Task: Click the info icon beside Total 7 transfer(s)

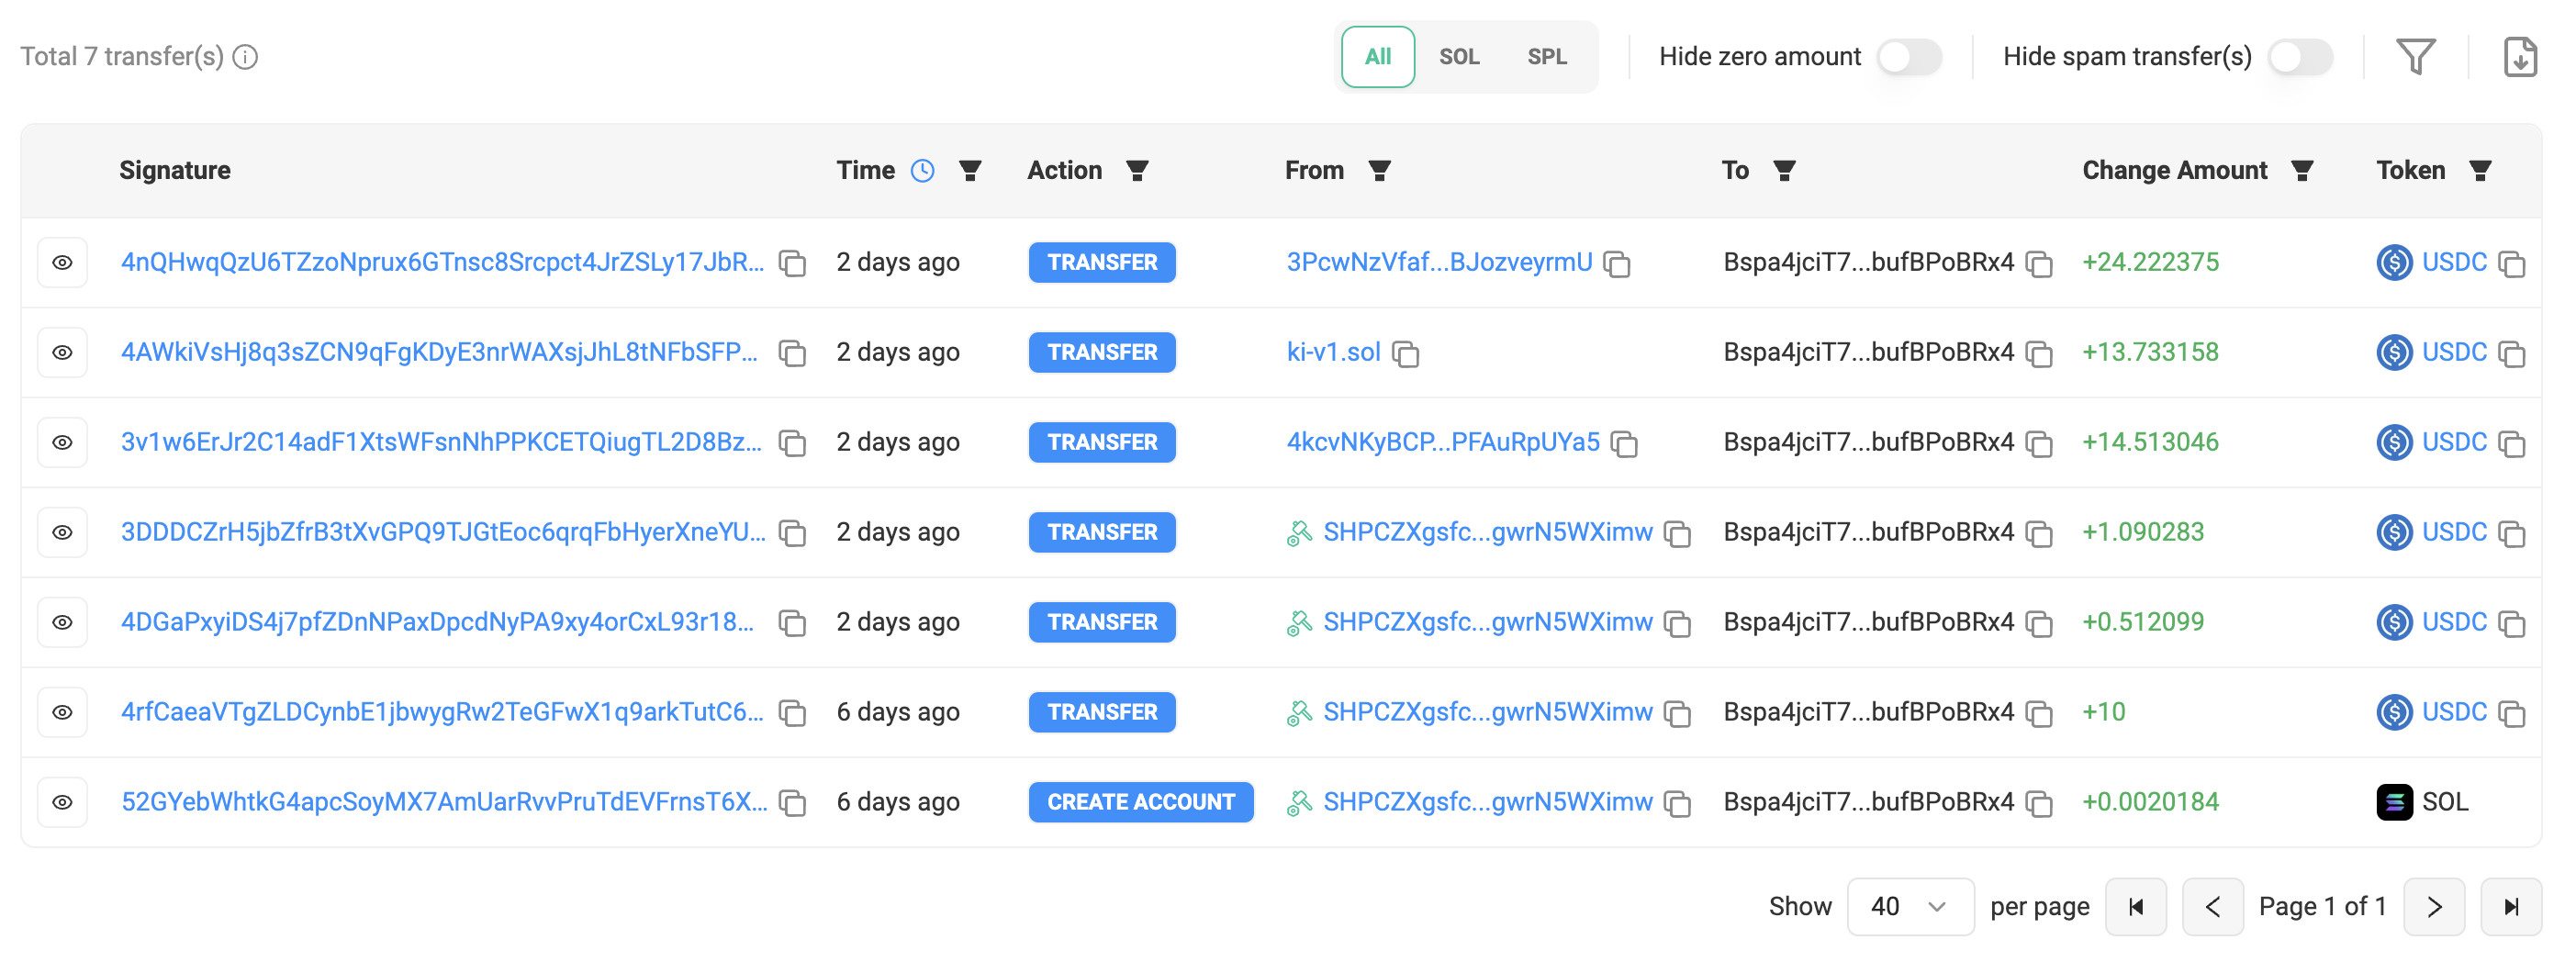Action: coord(245,57)
